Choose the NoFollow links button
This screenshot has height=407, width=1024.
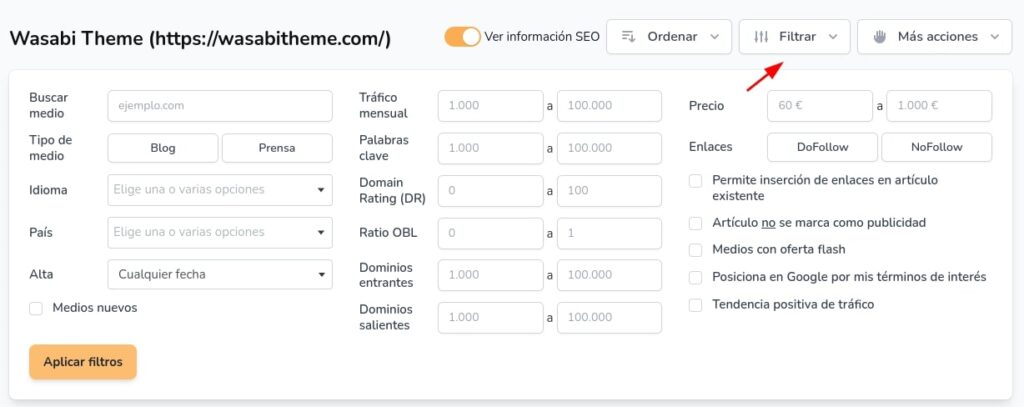pyautogui.click(x=936, y=147)
